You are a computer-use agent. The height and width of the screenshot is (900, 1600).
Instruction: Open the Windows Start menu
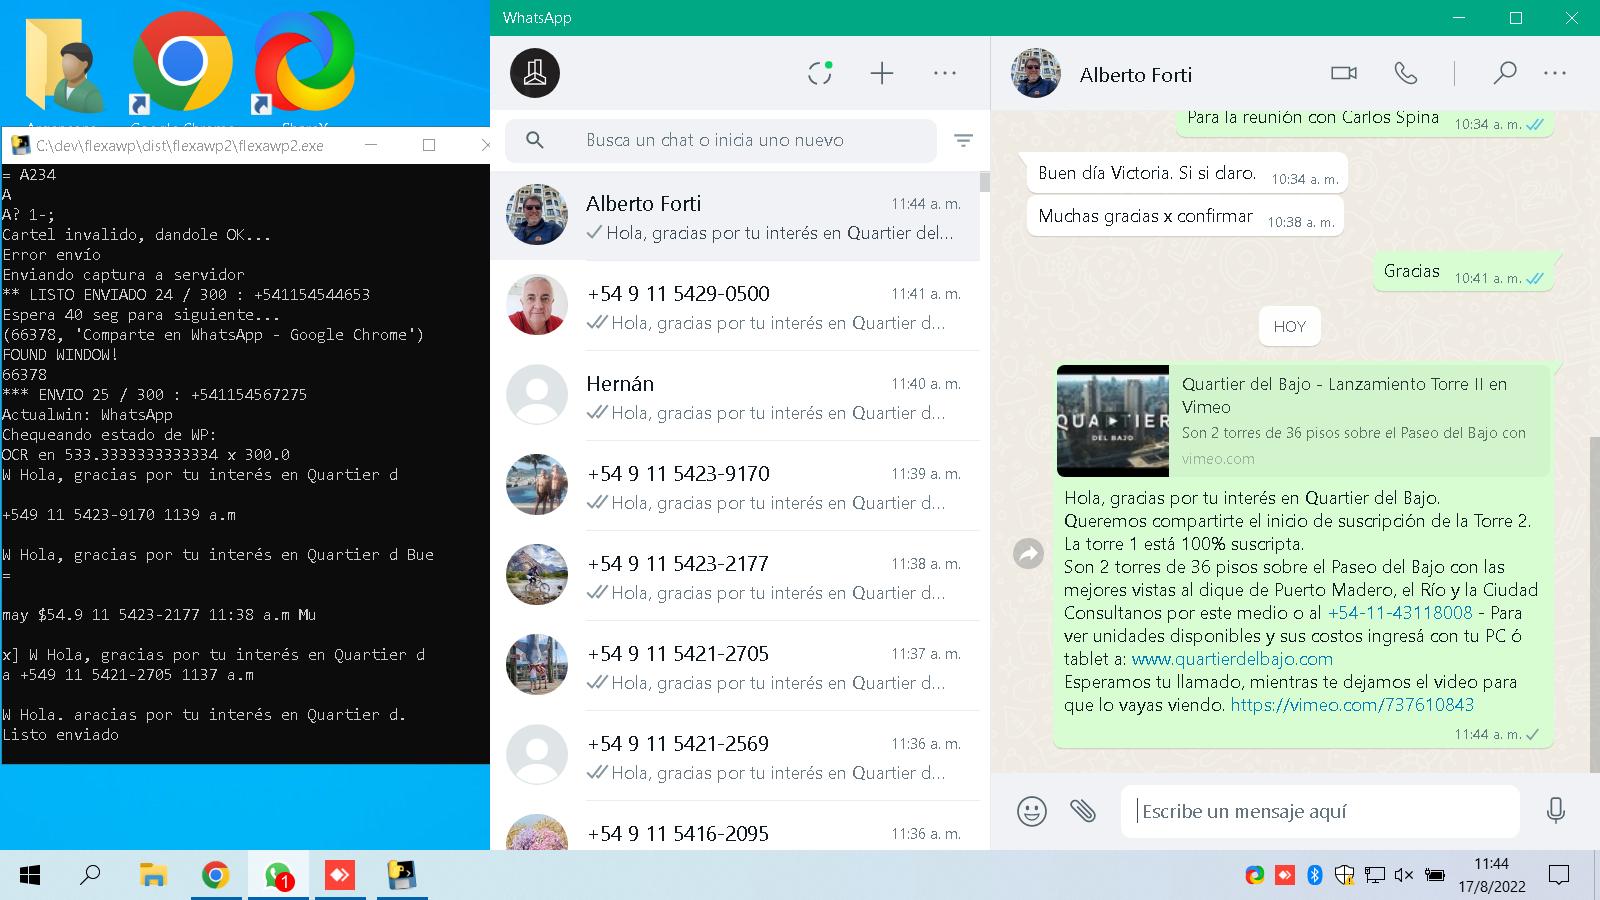[x=30, y=876]
